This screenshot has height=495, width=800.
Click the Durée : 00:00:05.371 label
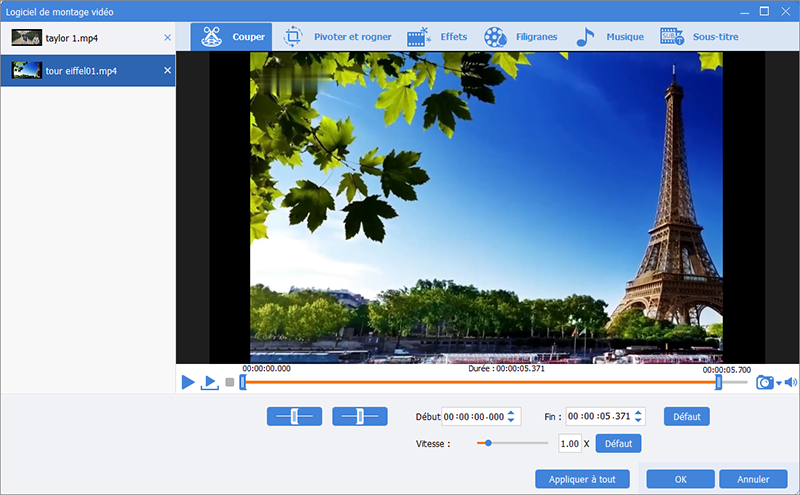coord(506,368)
